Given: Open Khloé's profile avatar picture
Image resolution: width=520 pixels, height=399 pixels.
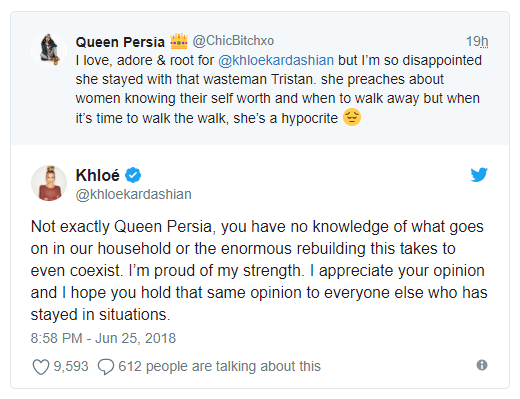Looking at the screenshot, I should click(49, 183).
